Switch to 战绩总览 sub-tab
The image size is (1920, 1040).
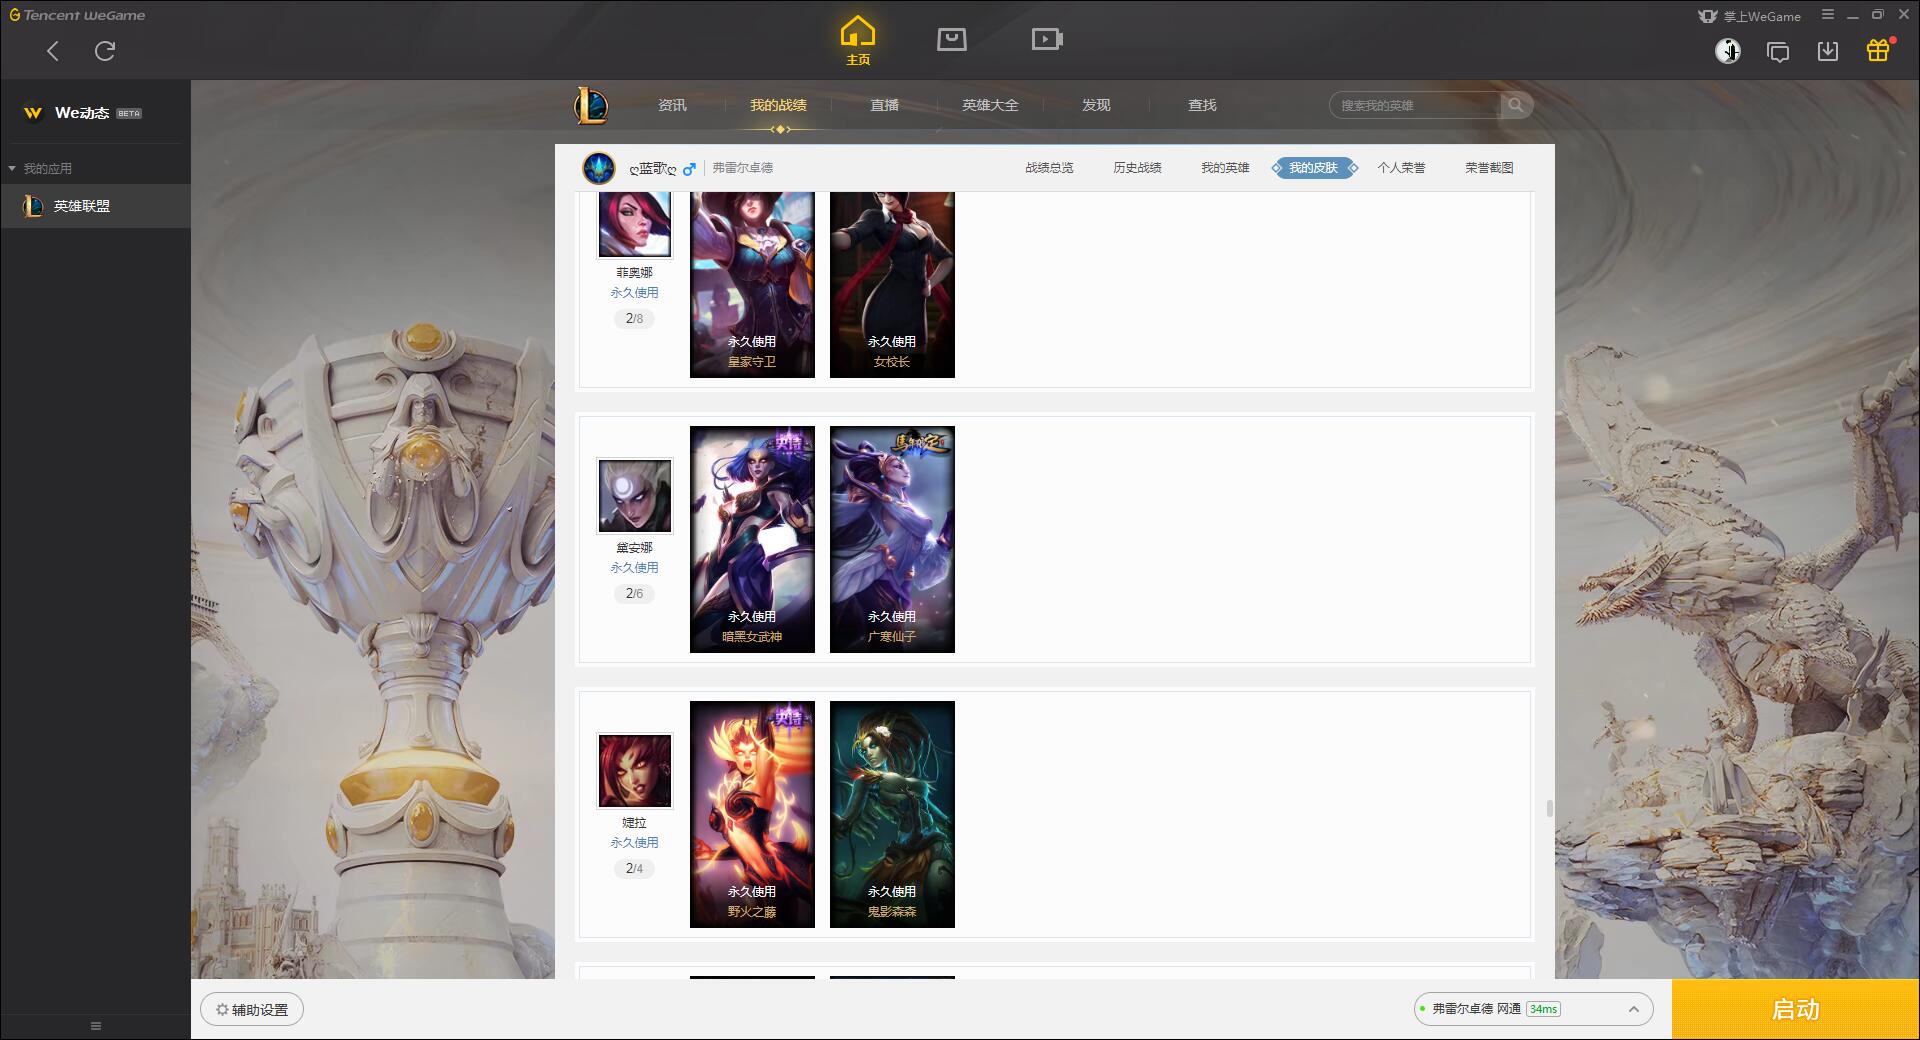[1049, 168]
